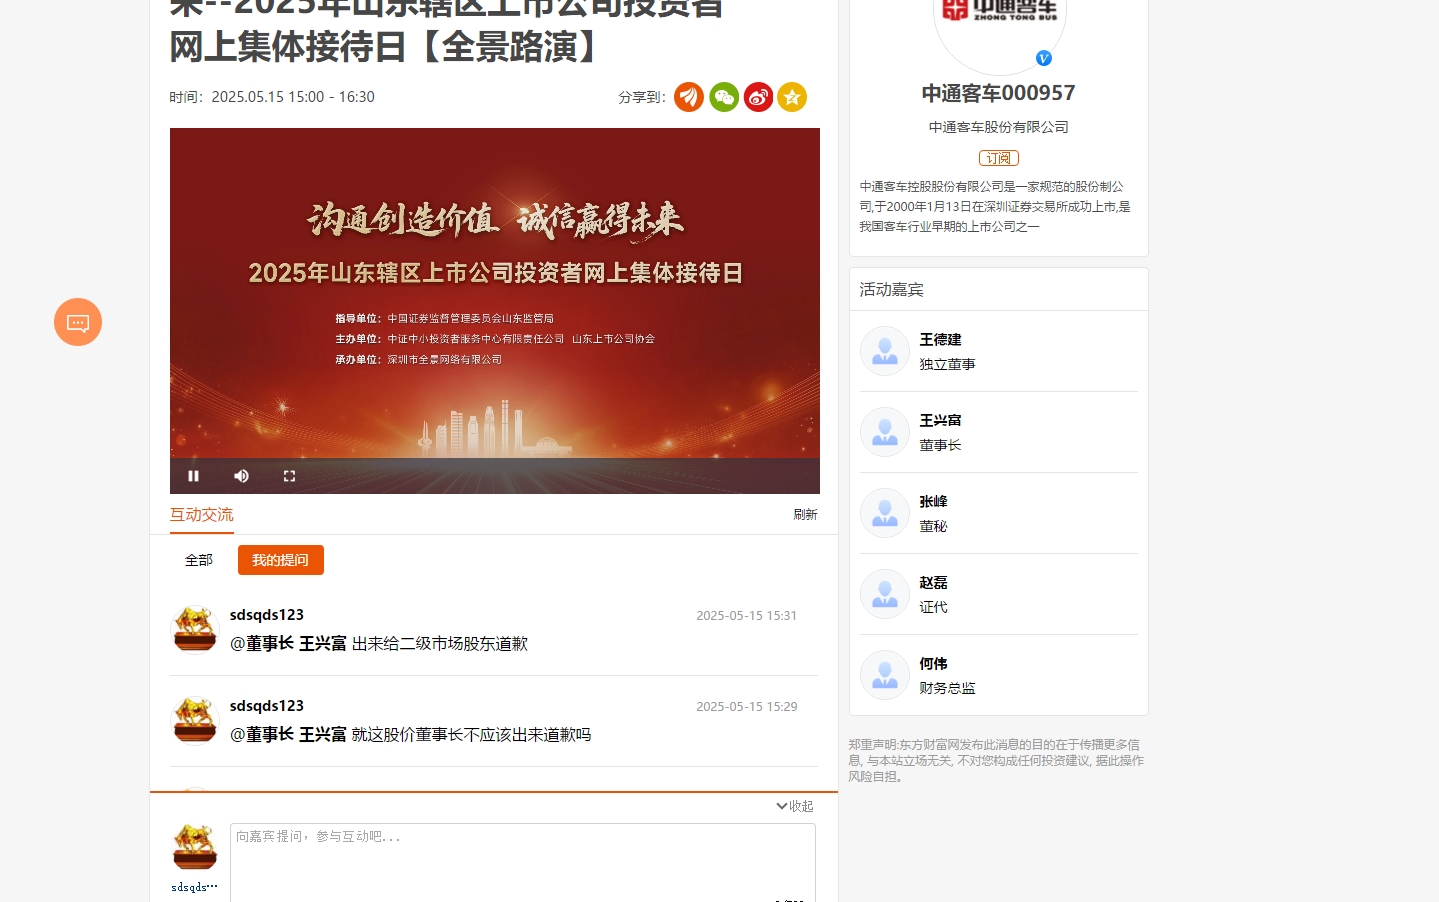
Task: Switch to 互动交流 tab
Action: (x=201, y=514)
